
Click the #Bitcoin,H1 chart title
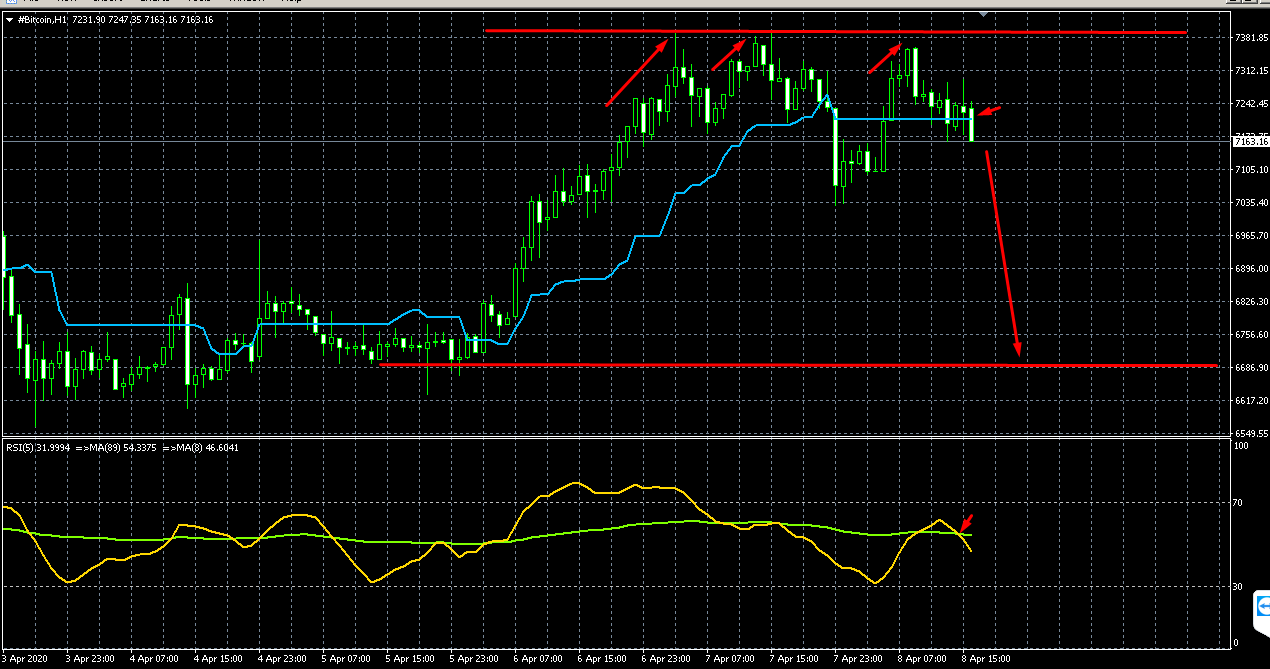pos(44,19)
